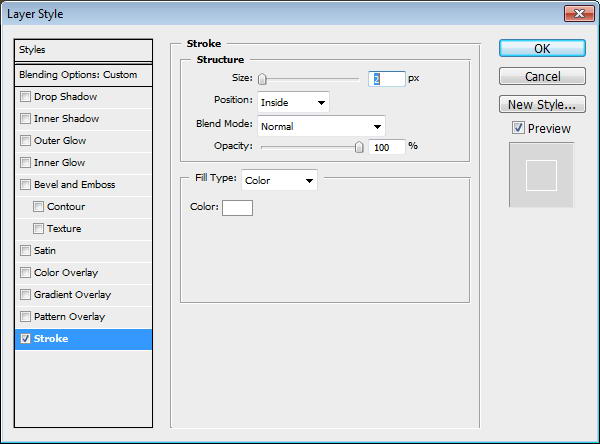Select the Inner Glow label
The image size is (600, 444).
coord(59,163)
